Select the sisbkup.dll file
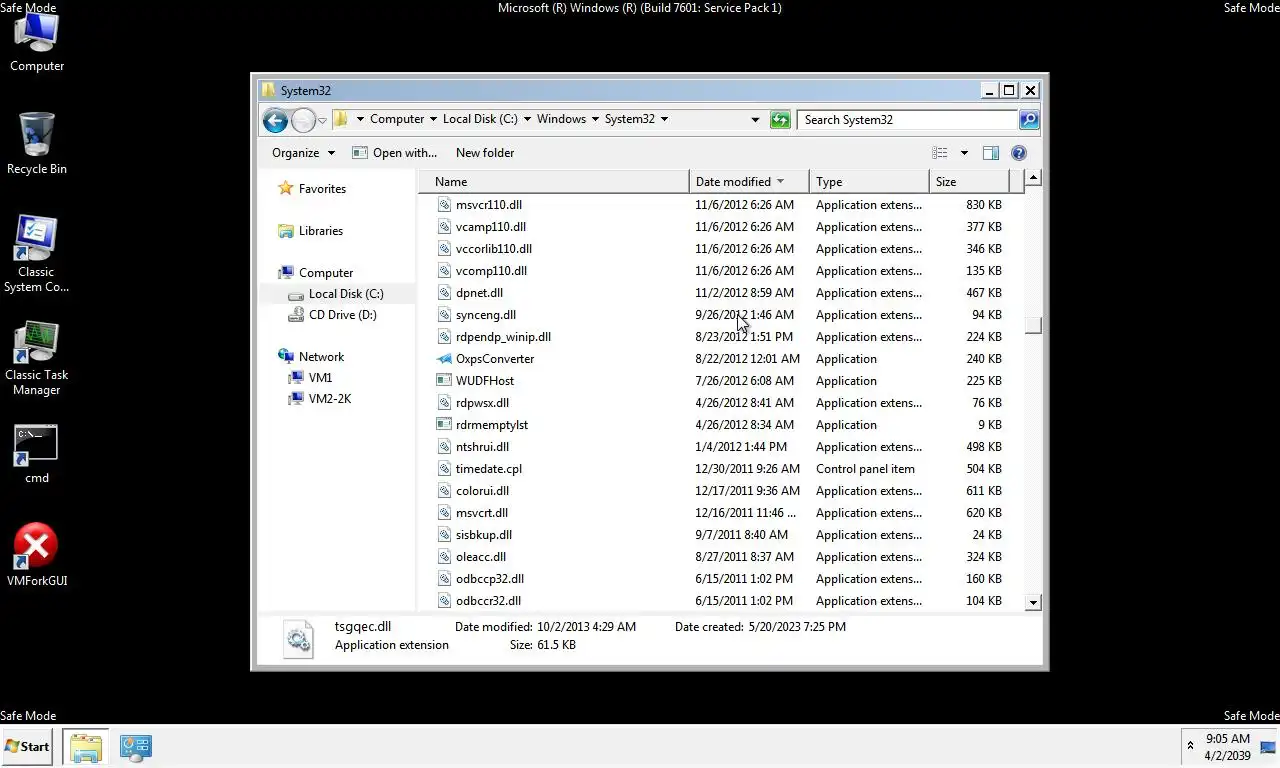The width and height of the screenshot is (1280, 768). coord(484,535)
